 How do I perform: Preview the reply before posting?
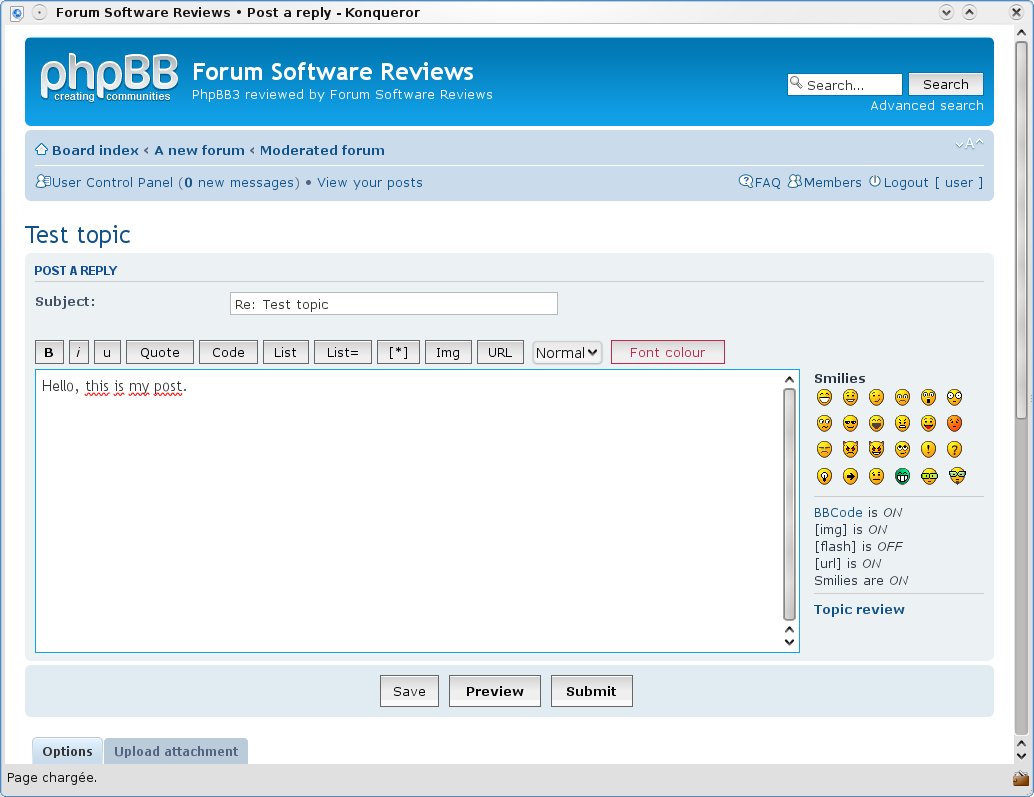494,690
